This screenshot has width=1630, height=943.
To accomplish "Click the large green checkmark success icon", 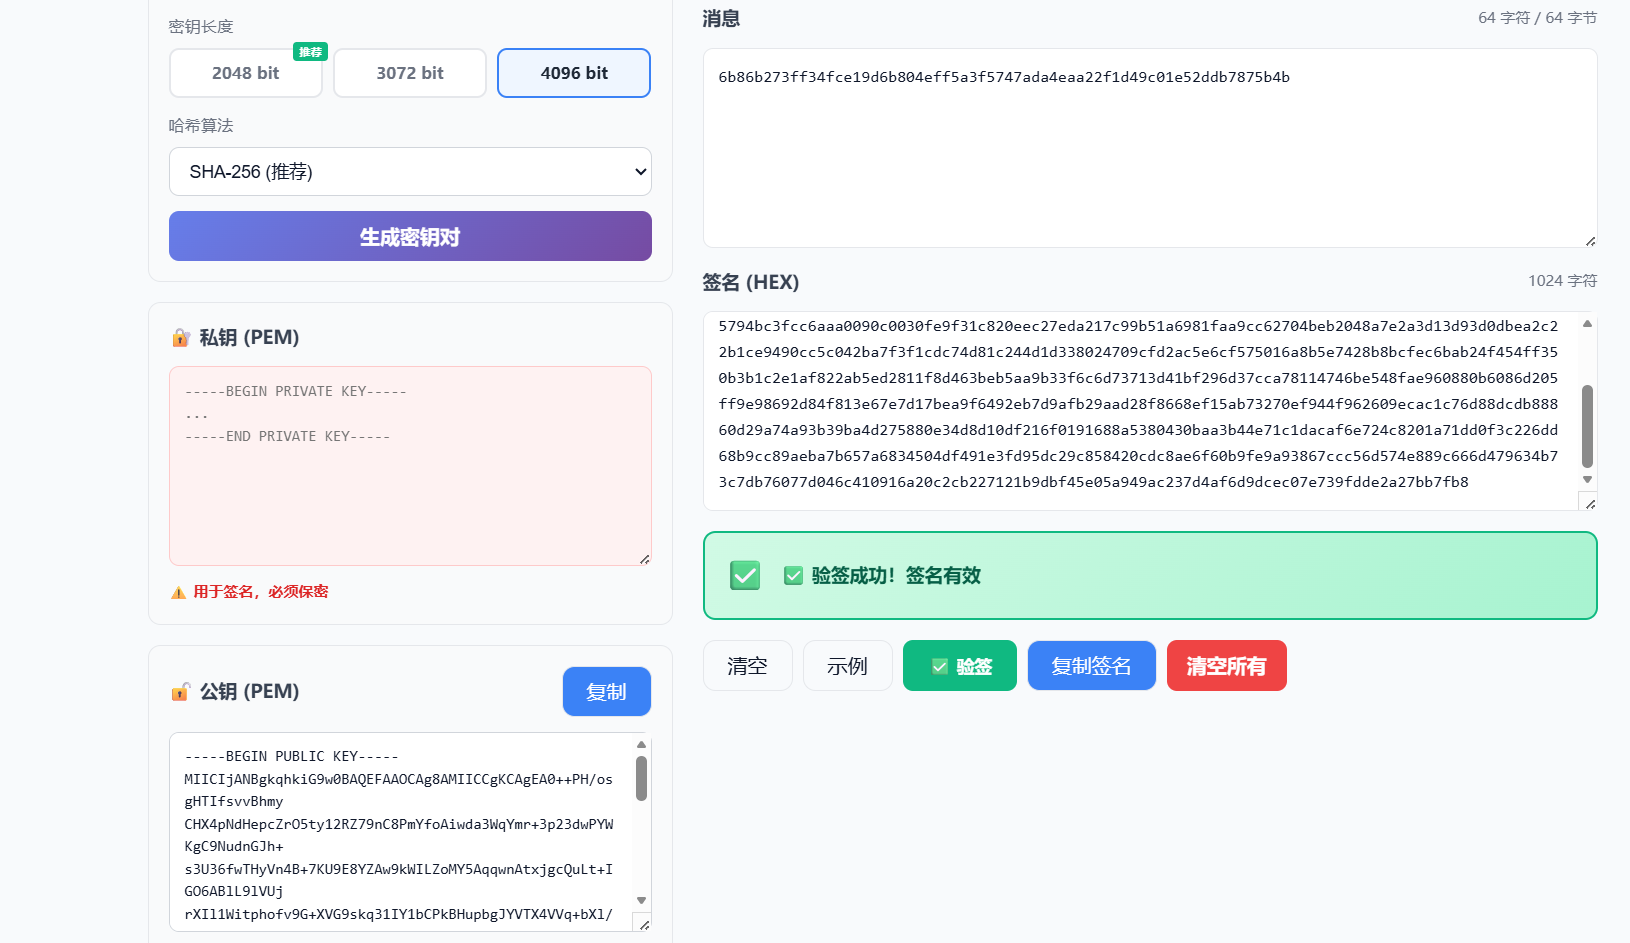I will (x=745, y=575).
